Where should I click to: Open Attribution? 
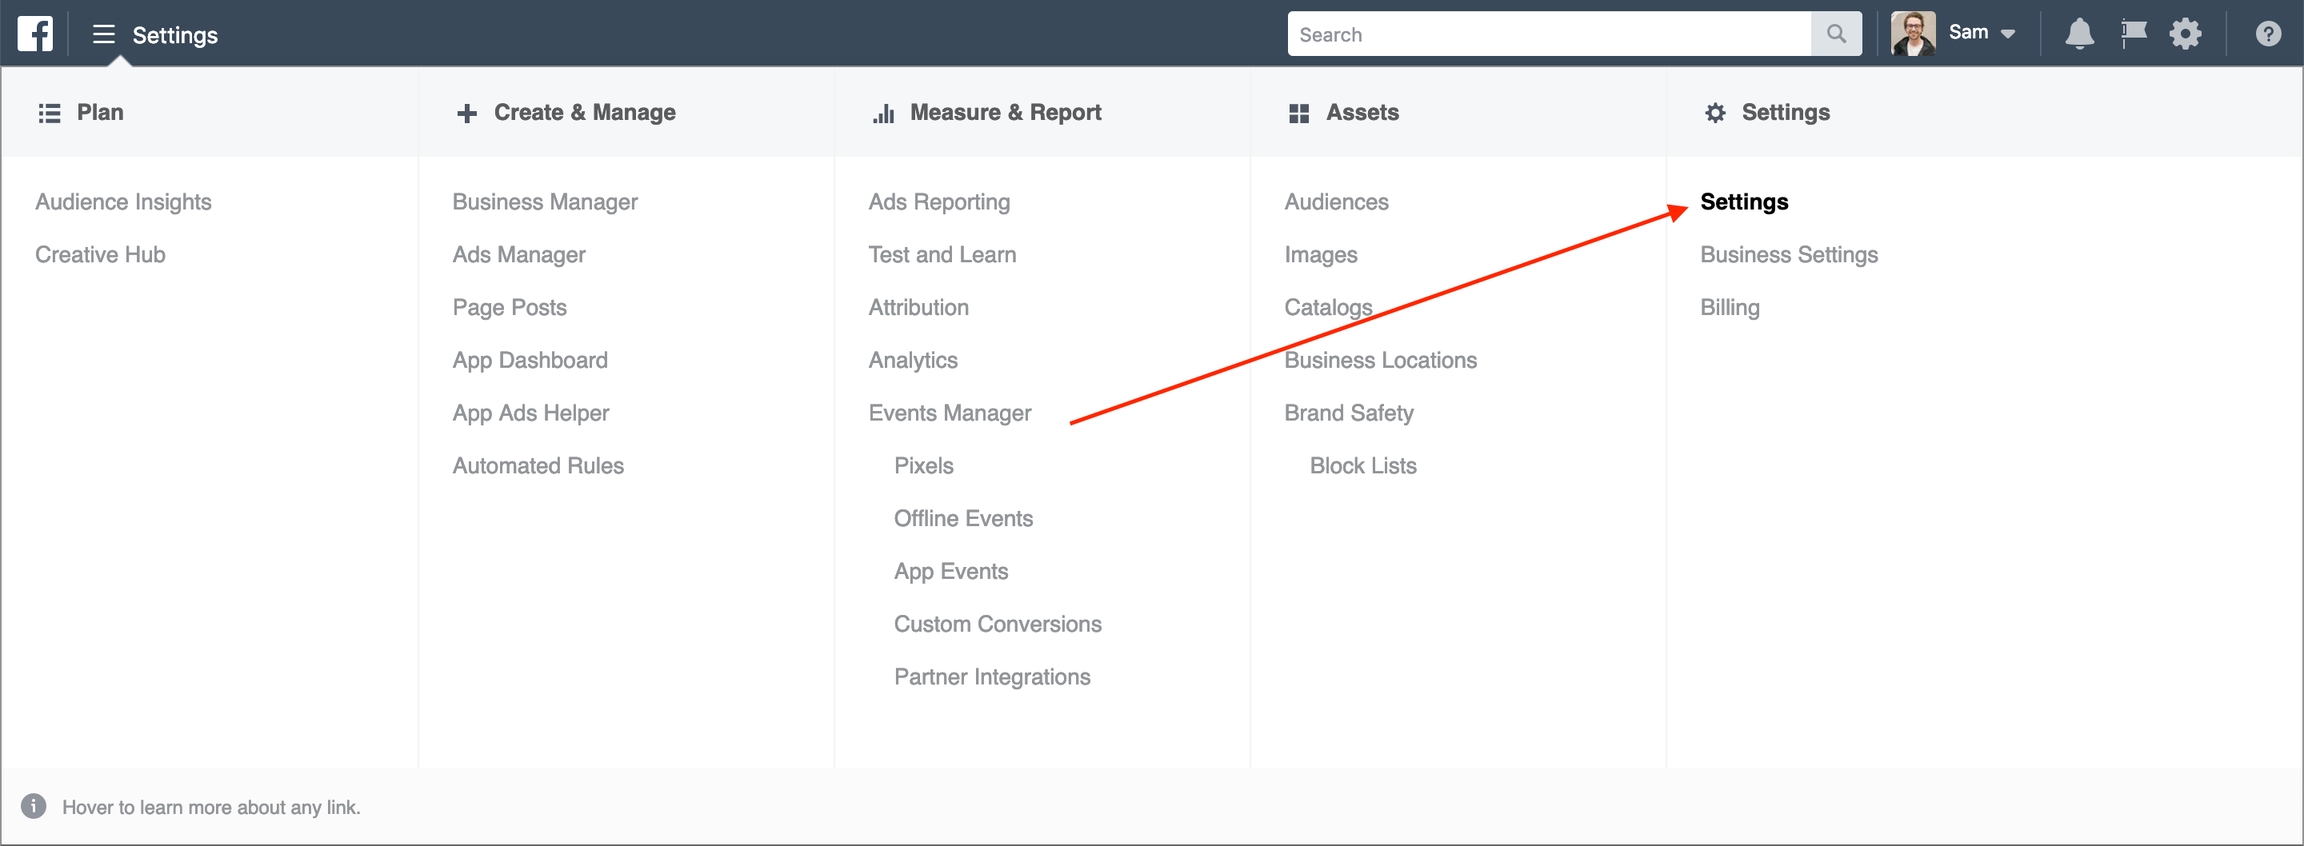click(918, 307)
